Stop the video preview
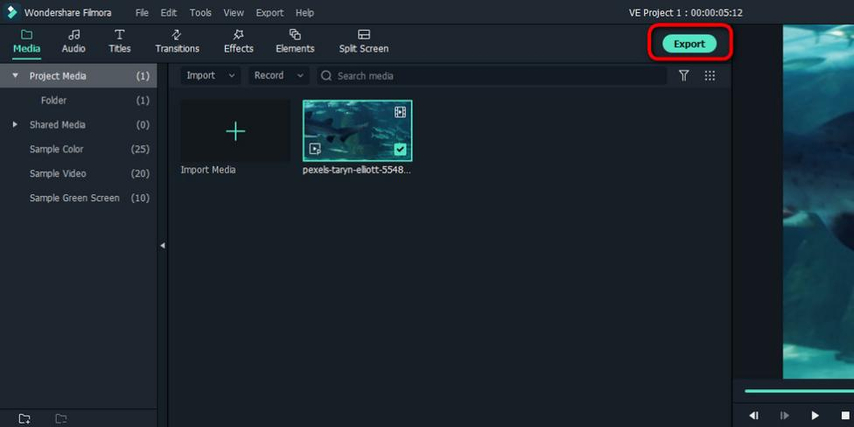This screenshot has height=427, width=854. 846,416
